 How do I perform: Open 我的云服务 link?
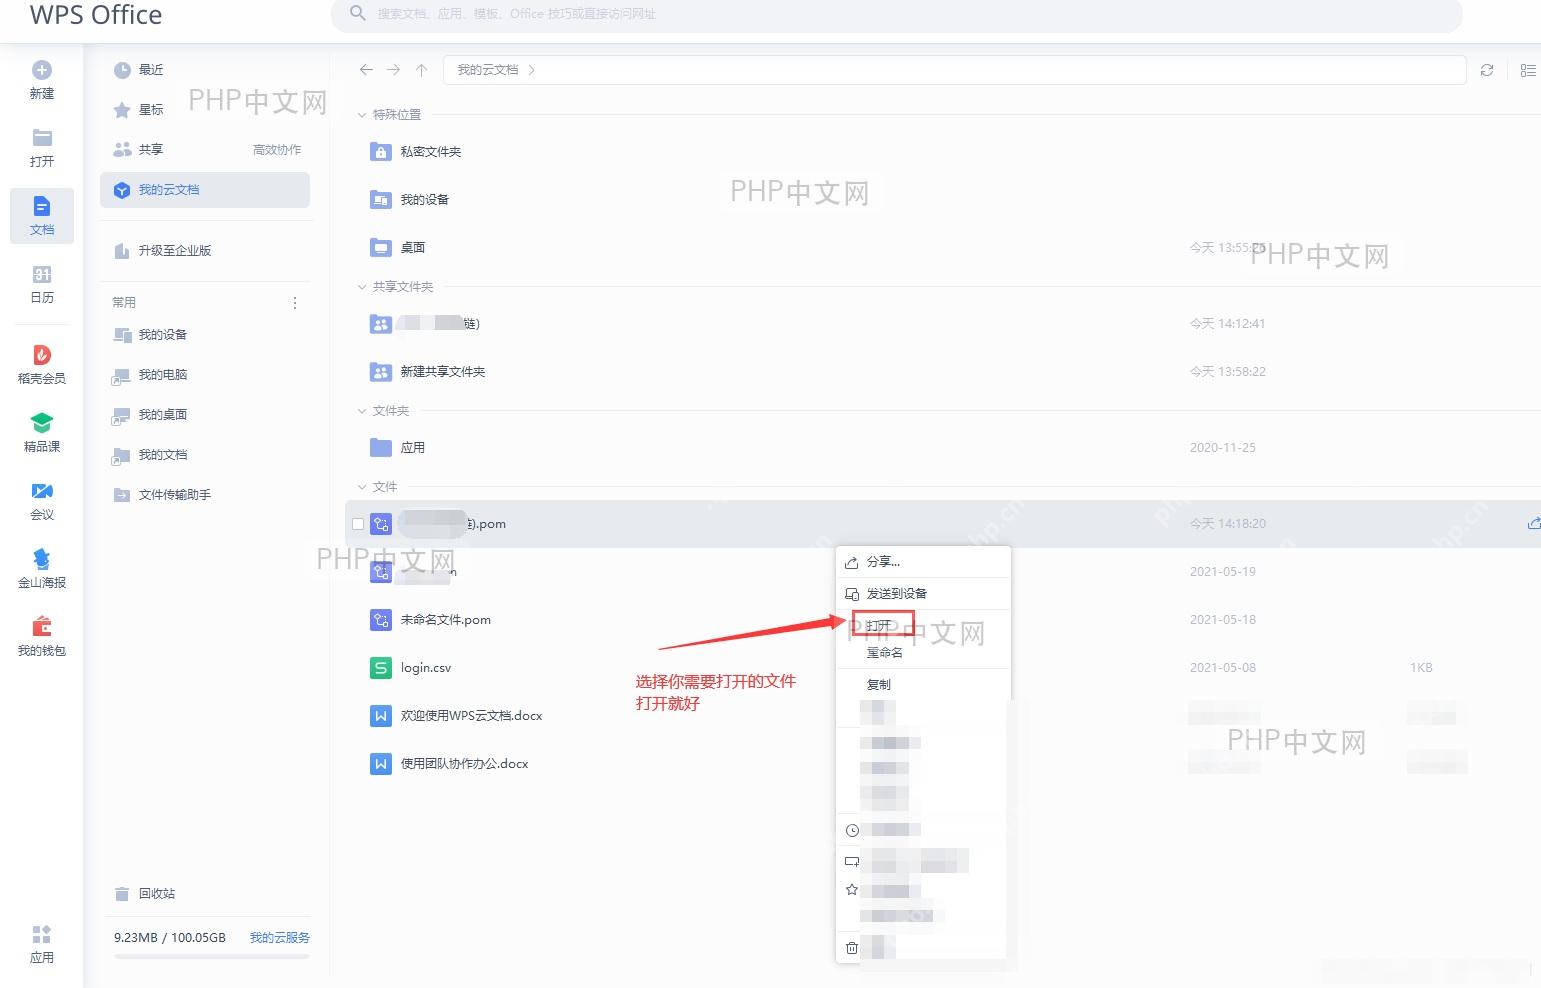[x=280, y=938]
